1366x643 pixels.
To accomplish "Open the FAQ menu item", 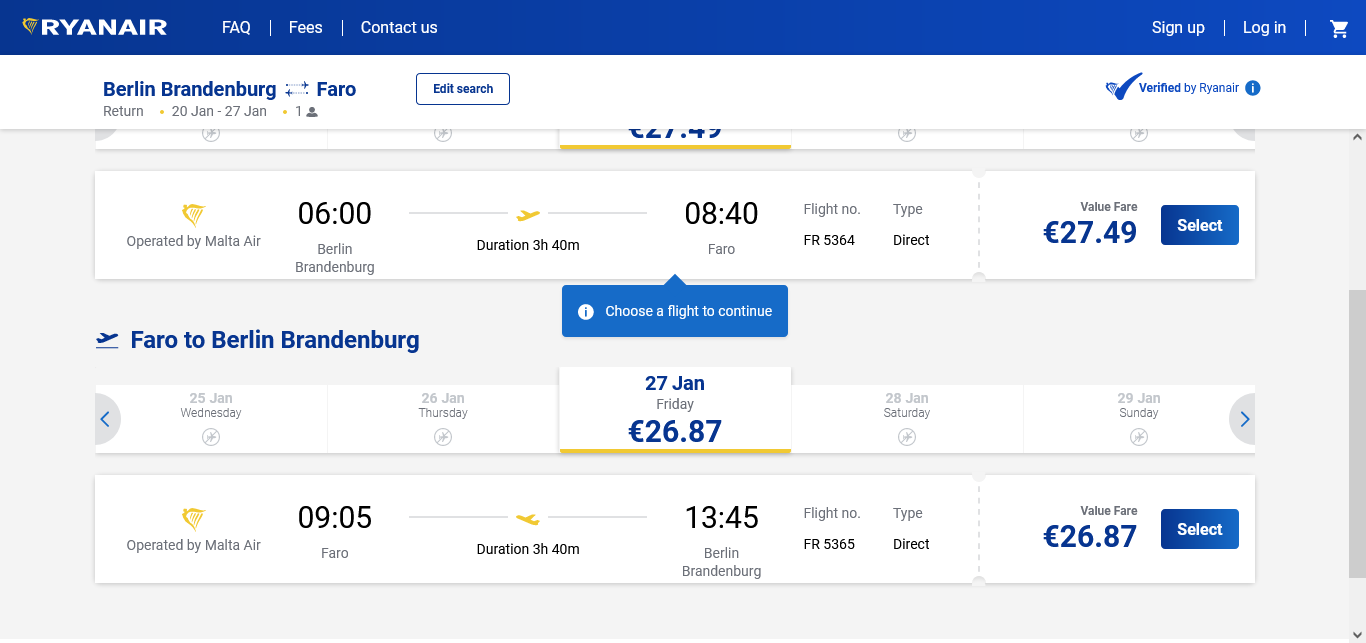I will (x=236, y=28).
